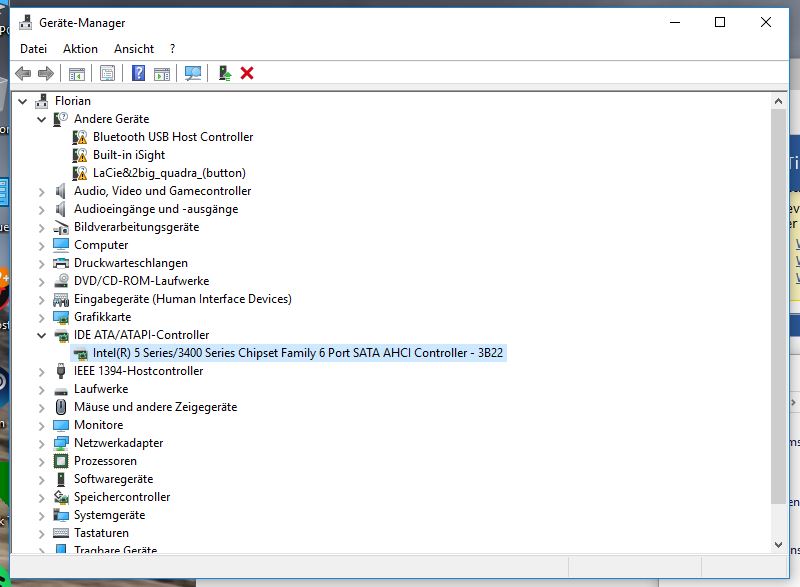Expand the Systemgeräte category

[41, 516]
